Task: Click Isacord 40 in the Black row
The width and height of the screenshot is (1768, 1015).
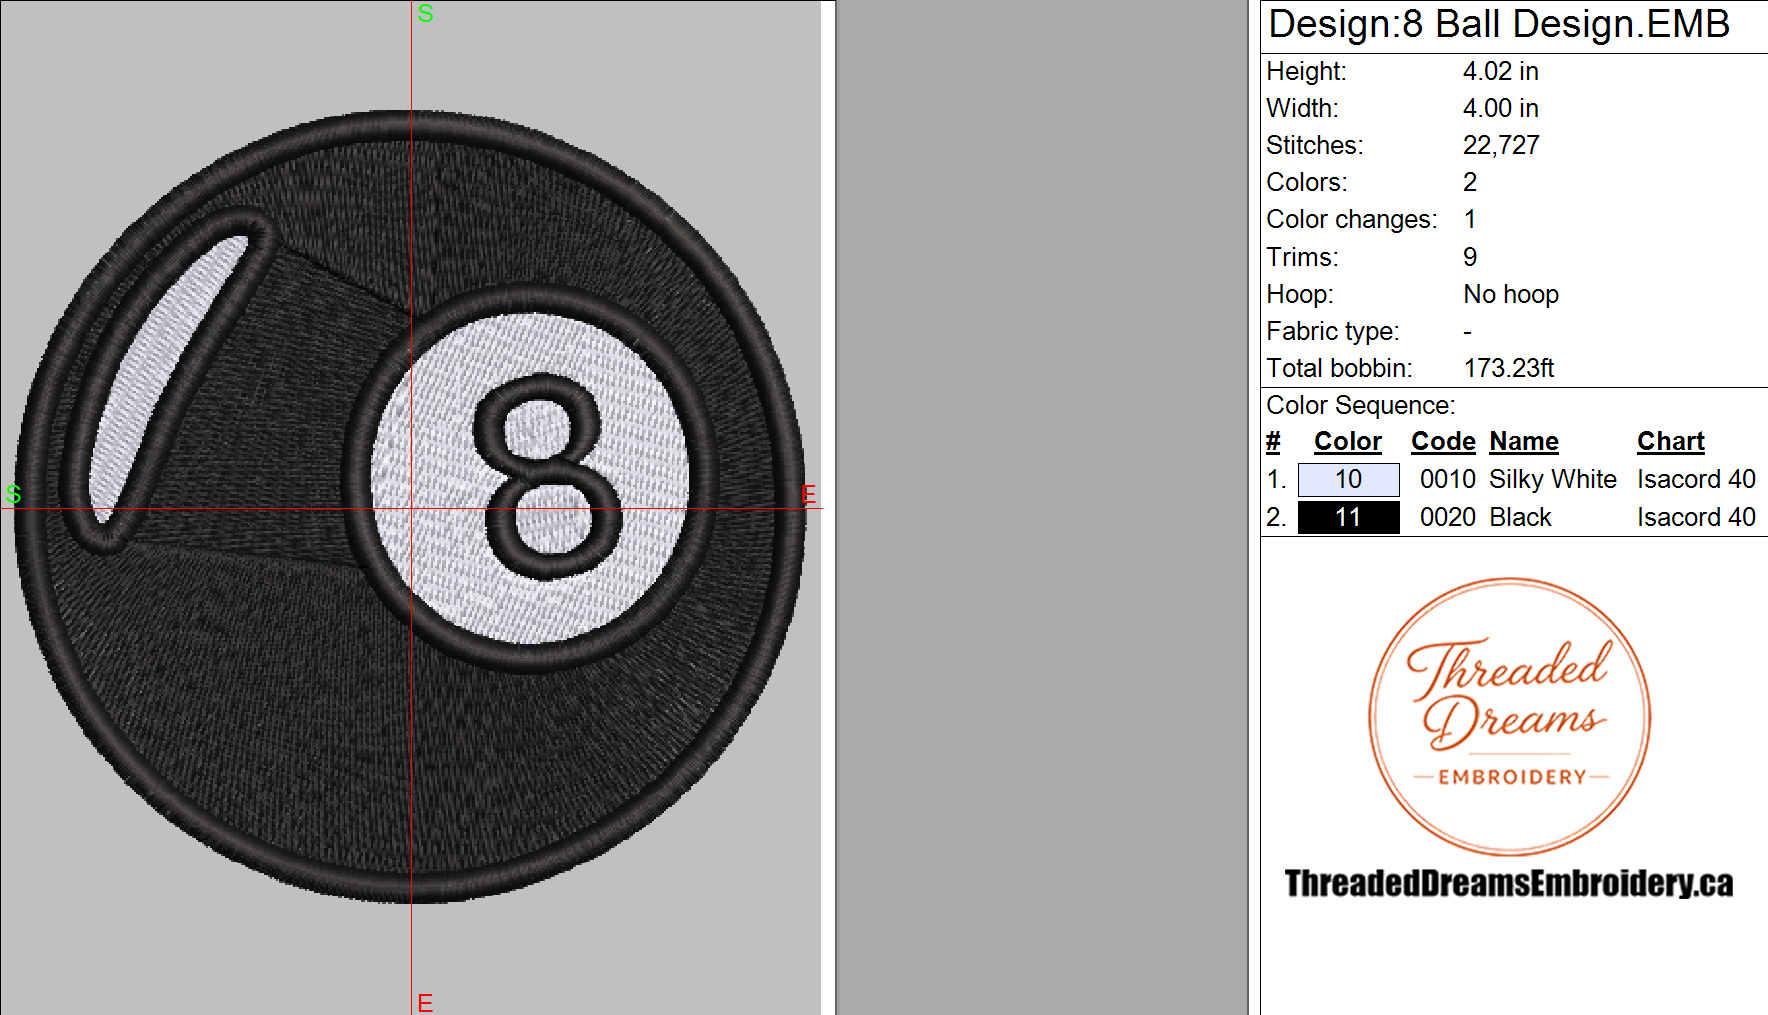Action: 1696,518
